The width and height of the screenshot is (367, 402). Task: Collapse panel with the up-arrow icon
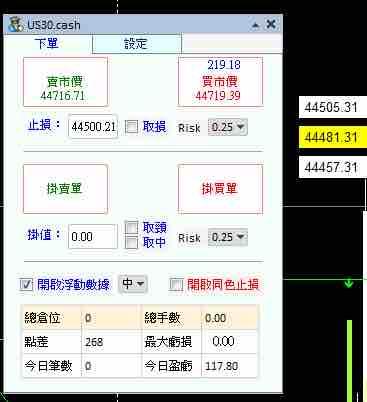click(255, 25)
